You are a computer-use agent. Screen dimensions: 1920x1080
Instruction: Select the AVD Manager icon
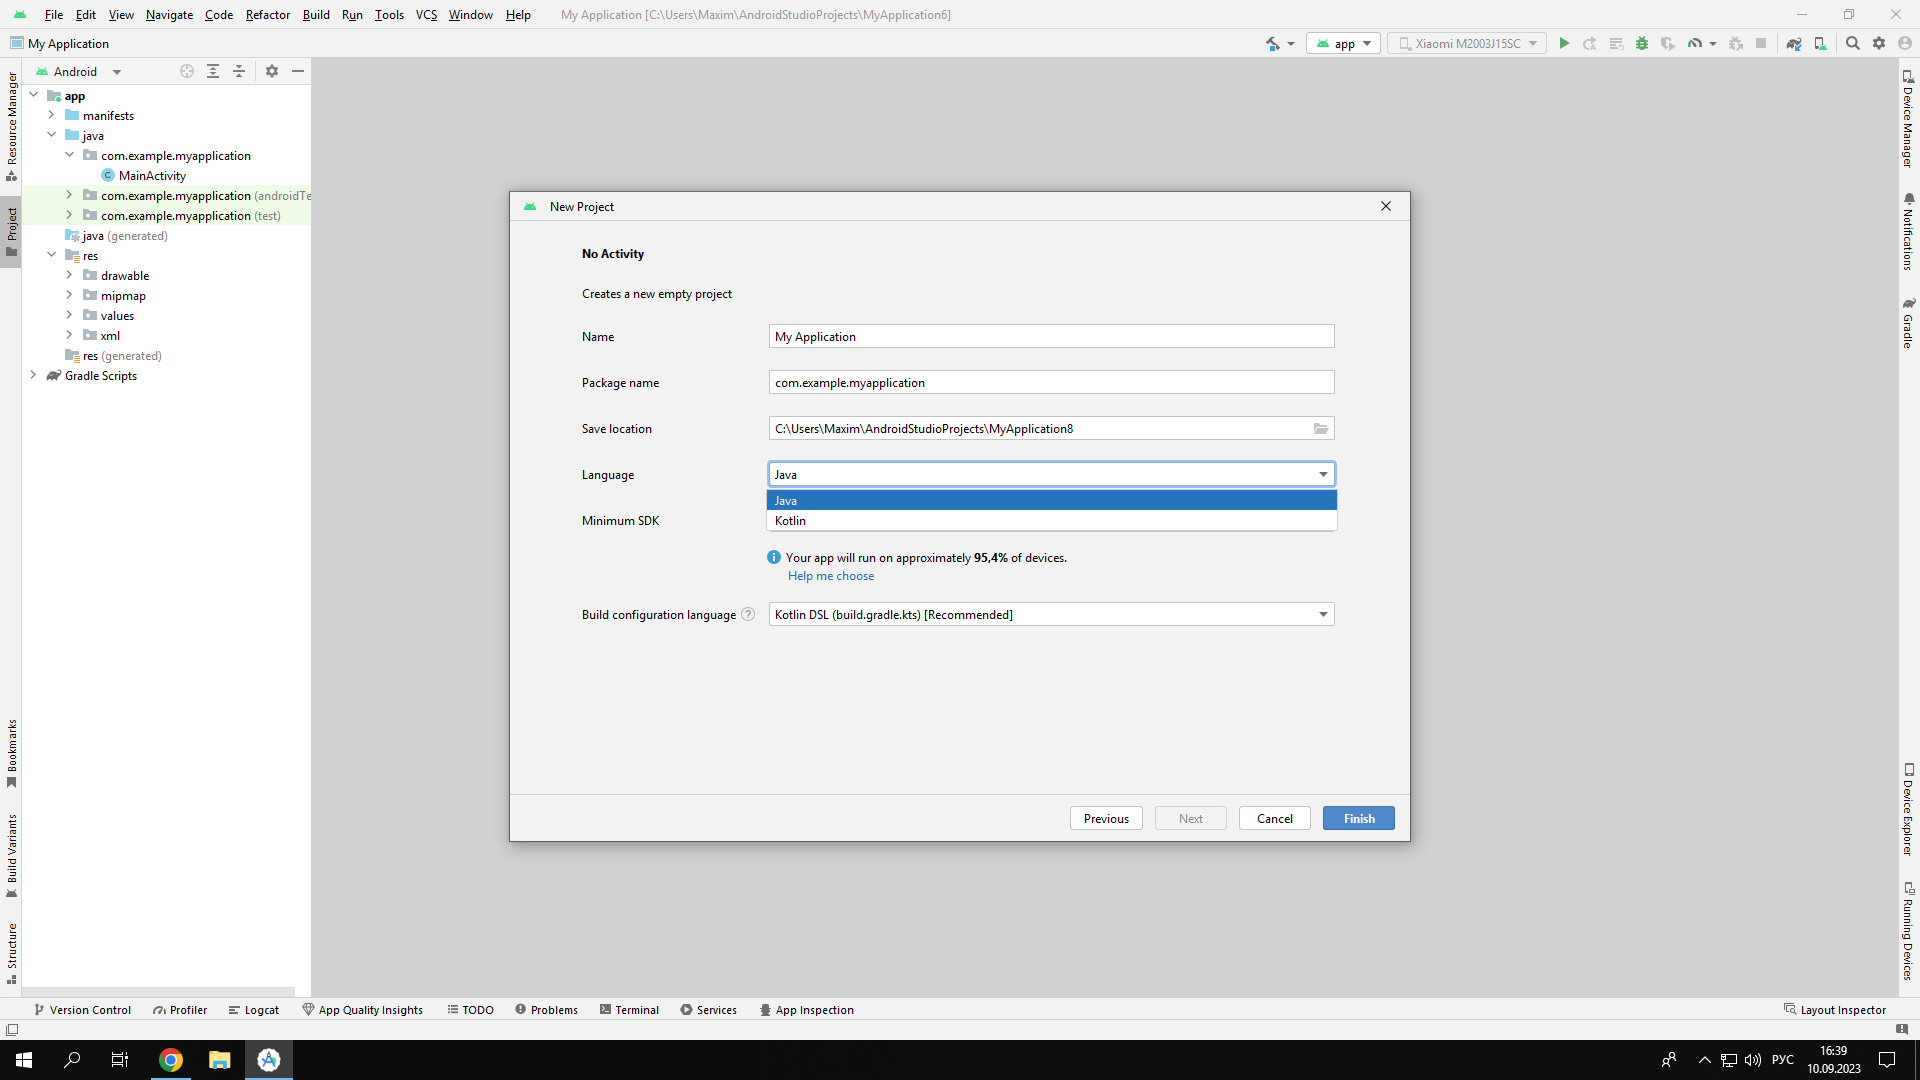1821,44
